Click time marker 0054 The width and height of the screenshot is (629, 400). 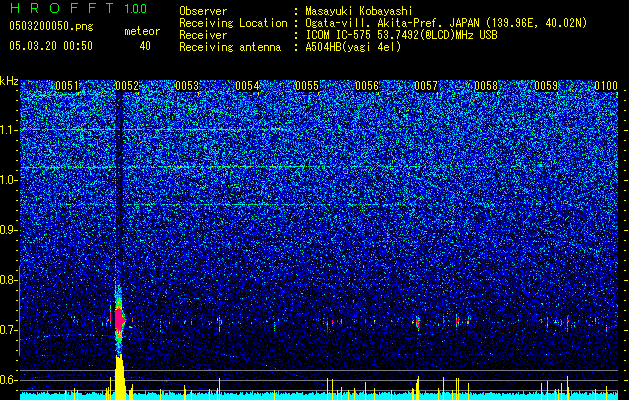point(247,86)
